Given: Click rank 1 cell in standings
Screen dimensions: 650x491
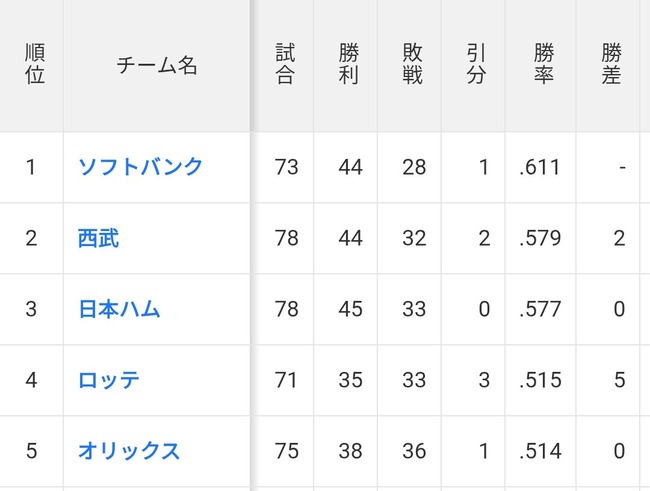Looking at the screenshot, I should point(32,168).
